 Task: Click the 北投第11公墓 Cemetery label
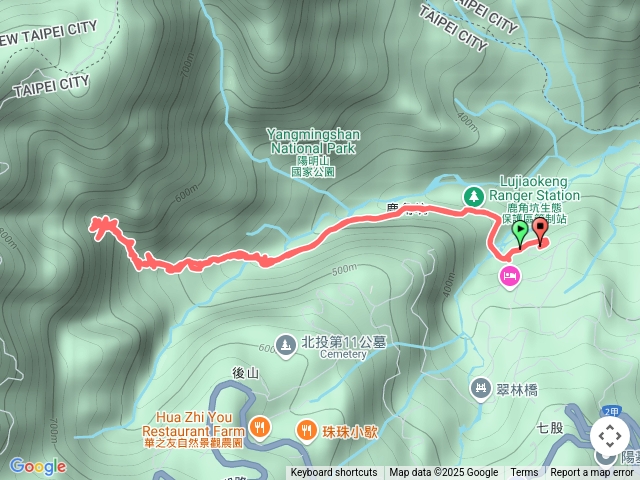pos(343,347)
